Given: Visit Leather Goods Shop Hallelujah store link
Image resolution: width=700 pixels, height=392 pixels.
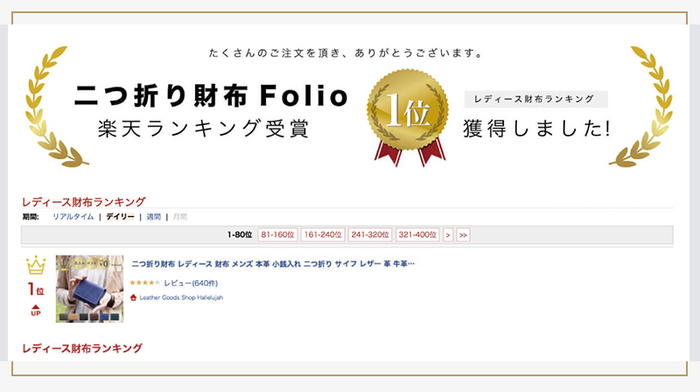Looking at the screenshot, I should (181, 297).
